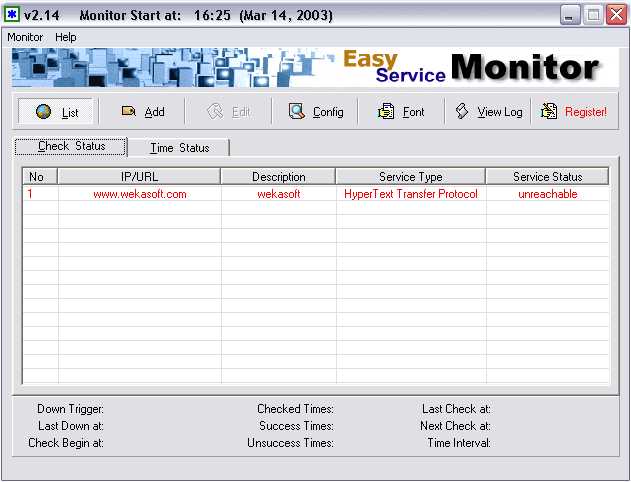Switch to the Time Status tab
This screenshot has width=631, height=482.
point(179,148)
